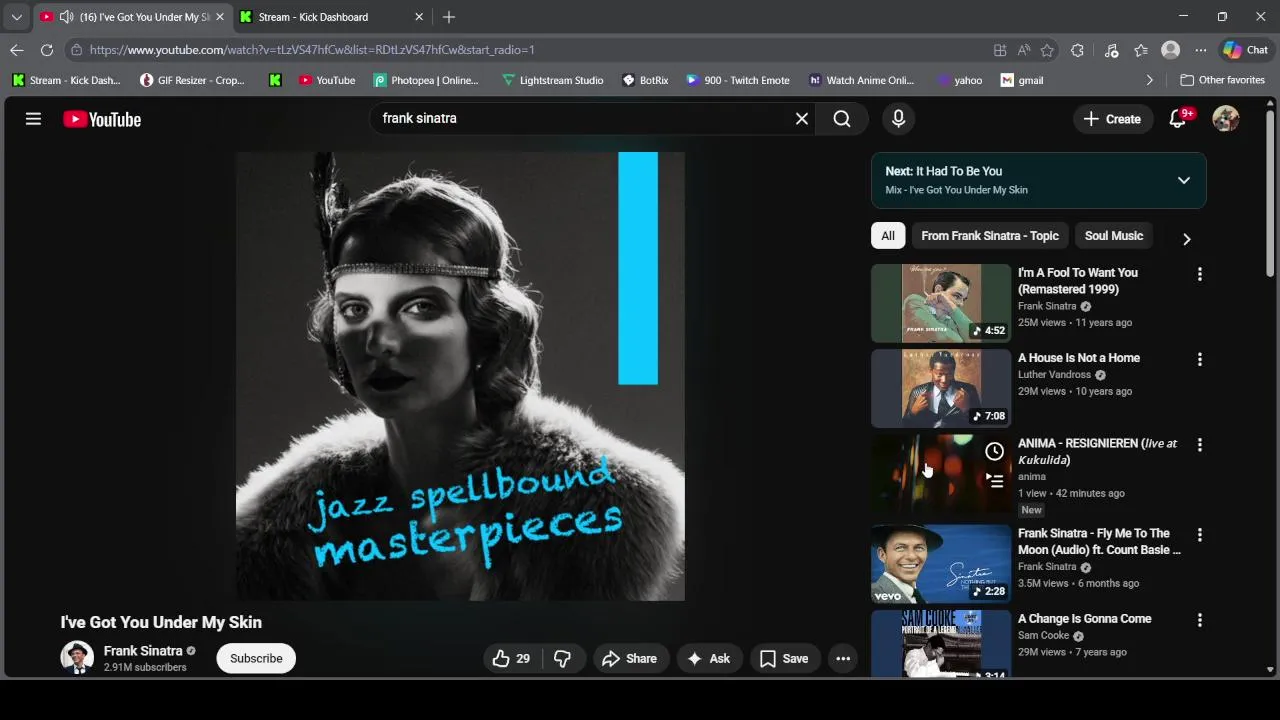Open the Frank Sinatra channel name link
1280x720 pixels.
pyautogui.click(x=143, y=650)
